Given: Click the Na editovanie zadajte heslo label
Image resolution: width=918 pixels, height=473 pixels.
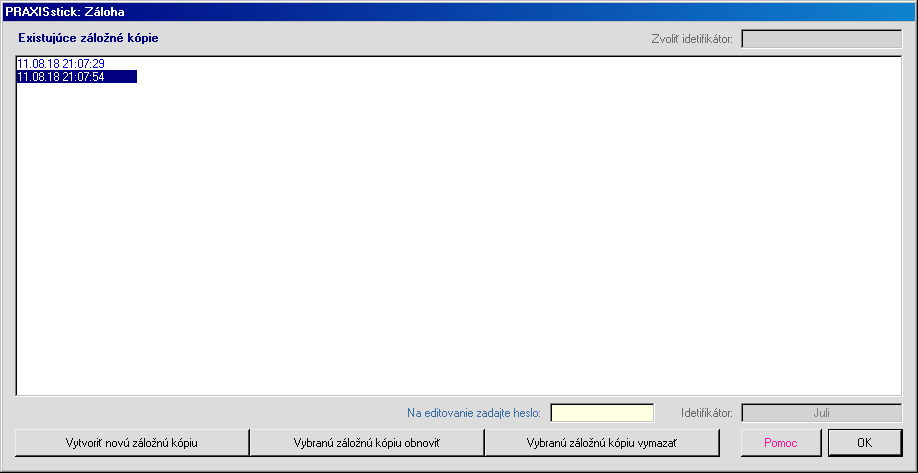Looking at the screenshot, I should tap(474, 413).
